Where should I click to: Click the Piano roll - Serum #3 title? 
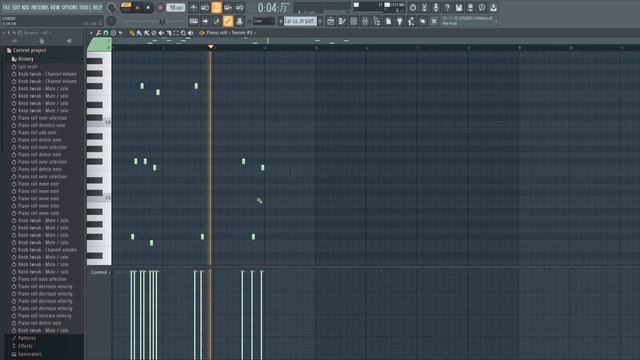pos(229,33)
